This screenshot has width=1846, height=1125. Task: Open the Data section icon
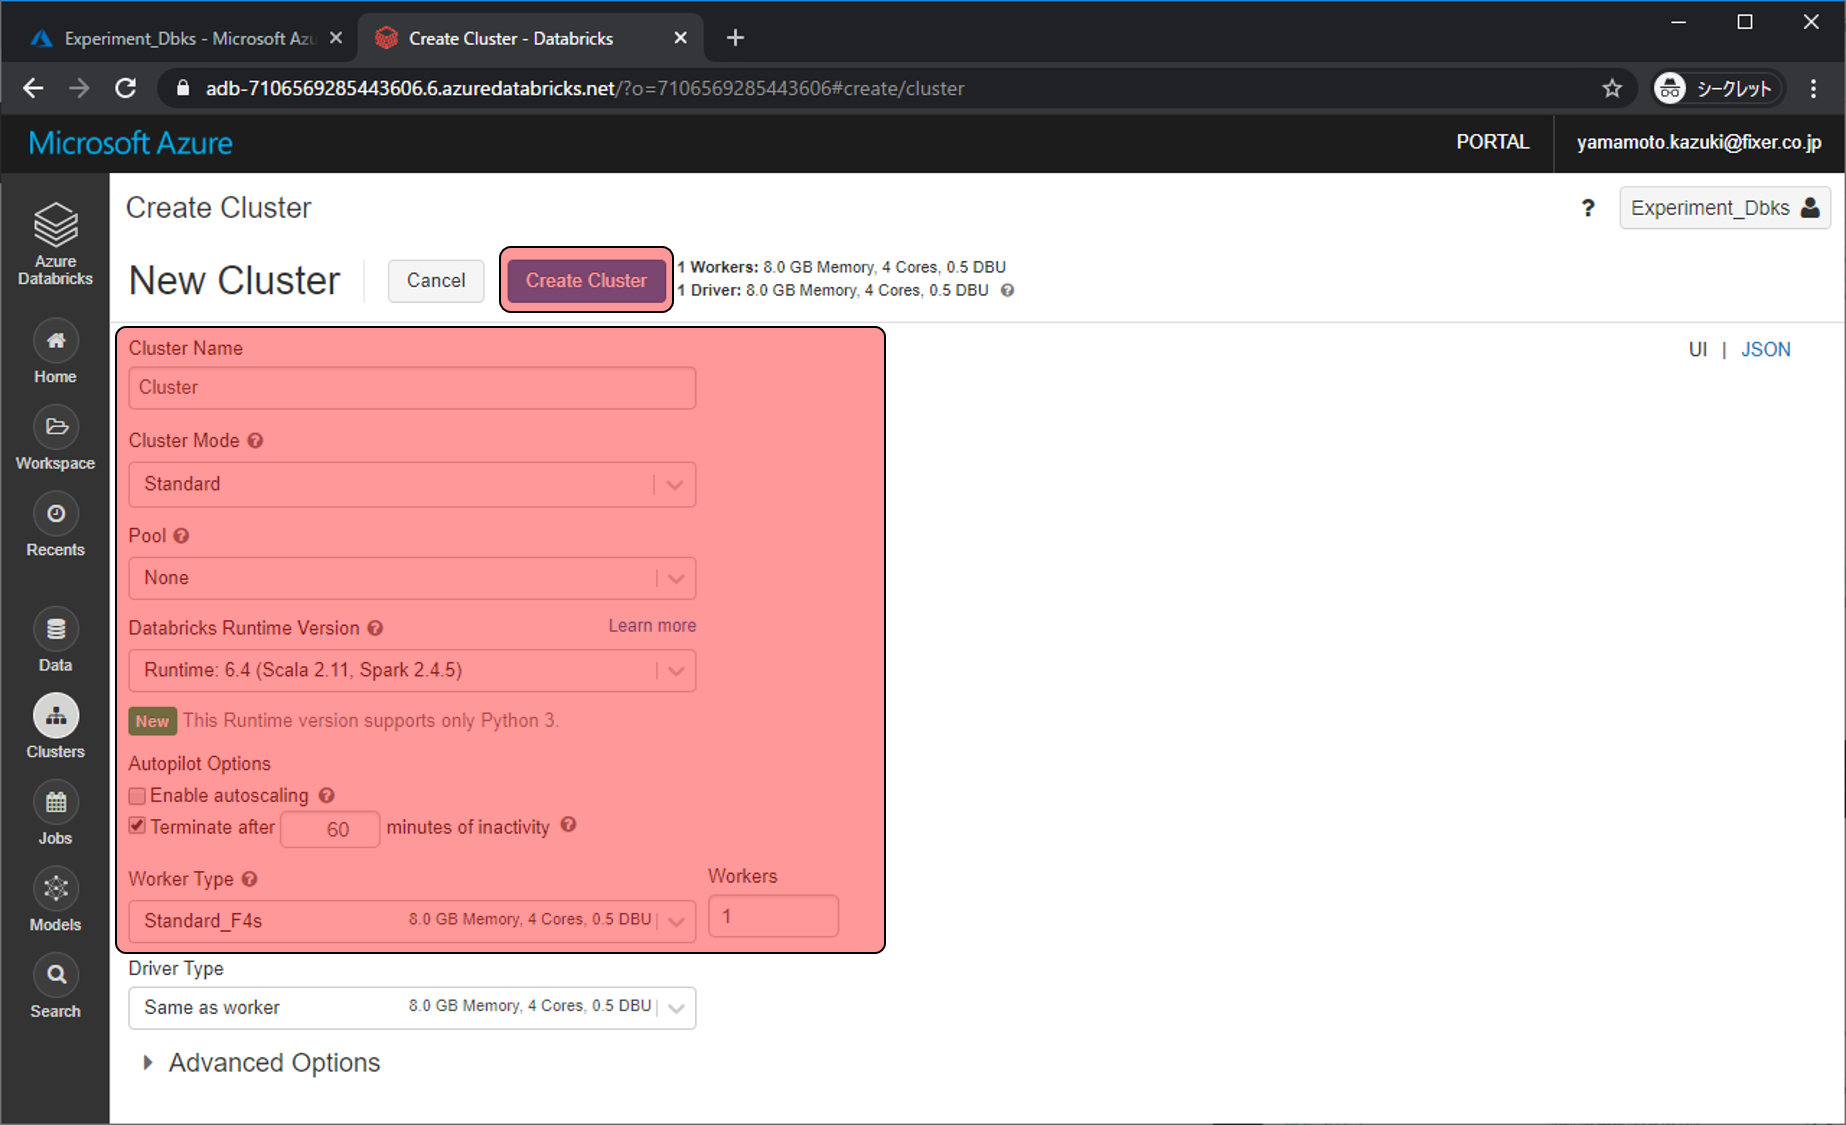[x=56, y=630]
